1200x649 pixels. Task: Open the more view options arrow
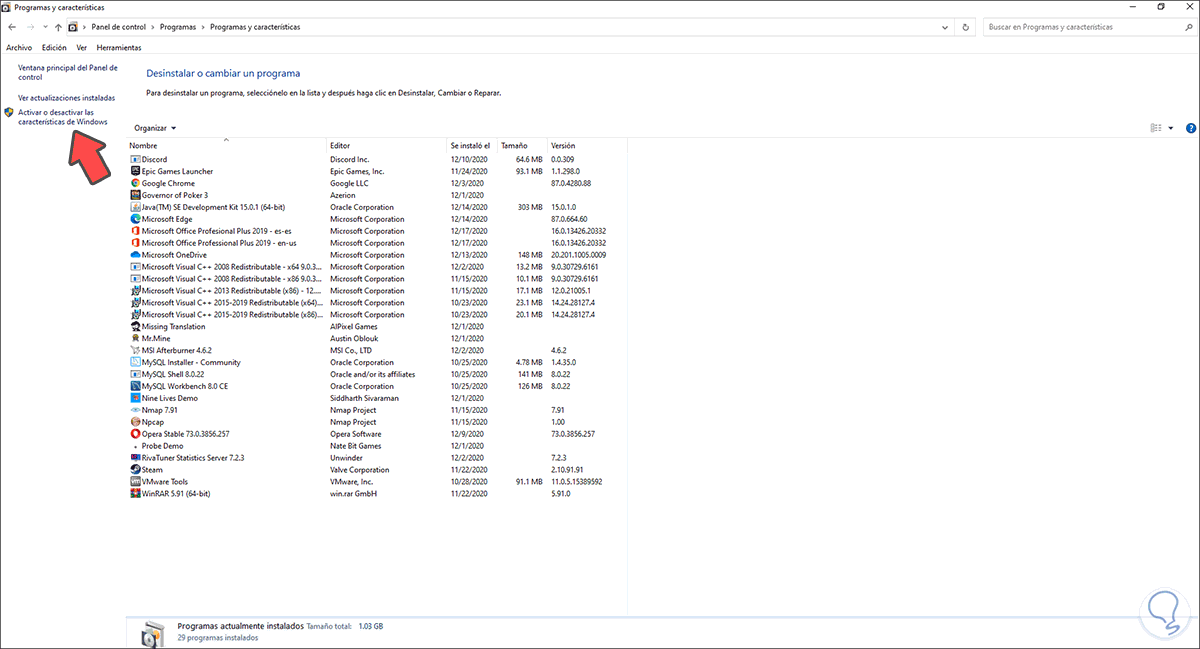1171,128
